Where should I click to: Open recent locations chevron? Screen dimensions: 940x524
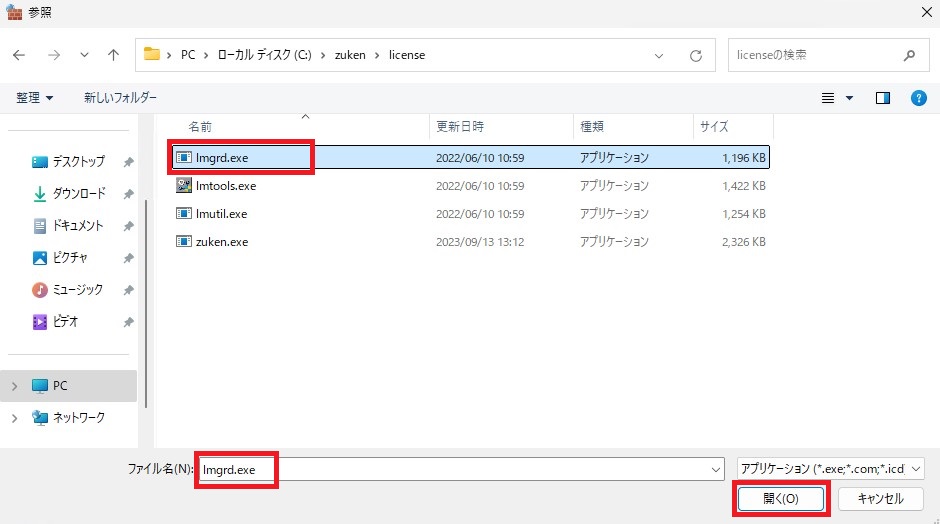(x=85, y=55)
